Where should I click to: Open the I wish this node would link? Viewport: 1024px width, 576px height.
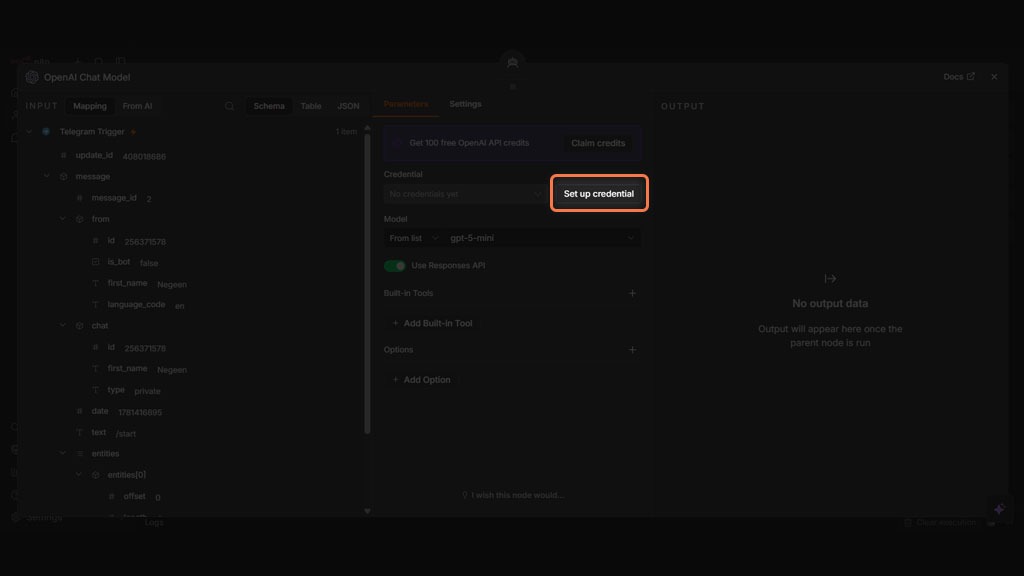[x=513, y=495]
